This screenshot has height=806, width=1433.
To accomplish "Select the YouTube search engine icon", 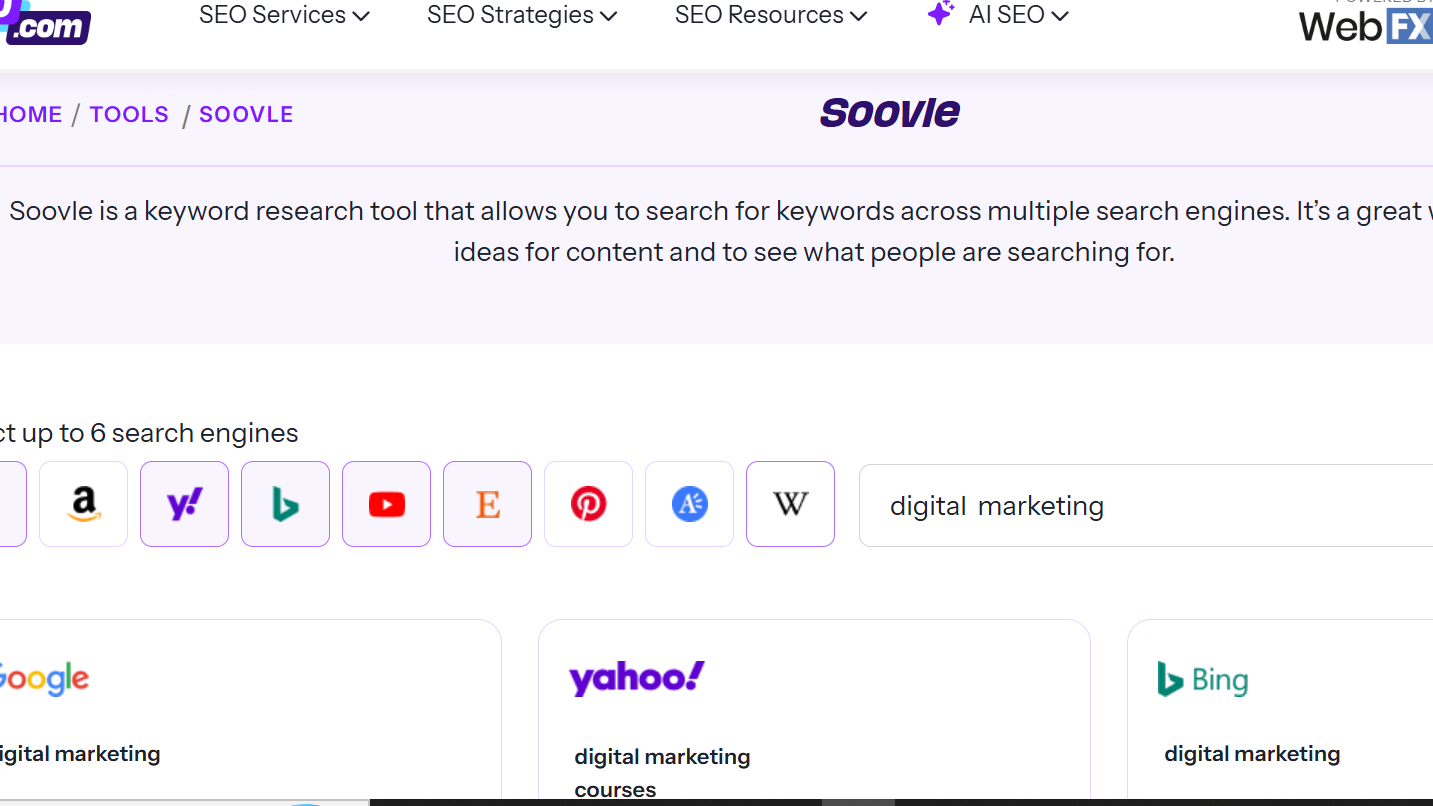I will pyautogui.click(x=386, y=504).
